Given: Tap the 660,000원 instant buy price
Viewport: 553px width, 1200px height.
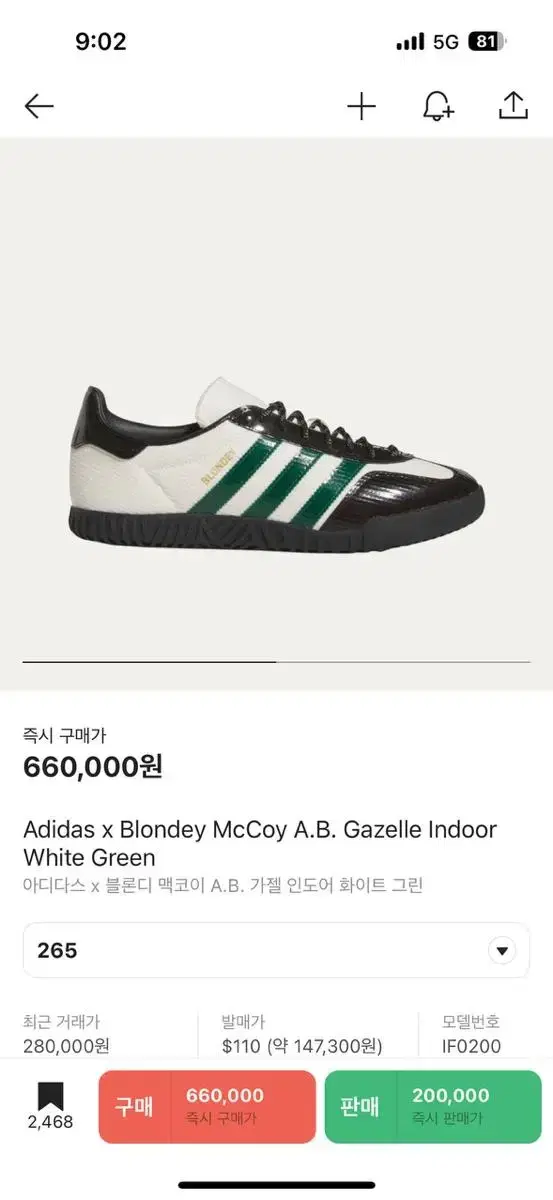Looking at the screenshot, I should pos(93,767).
